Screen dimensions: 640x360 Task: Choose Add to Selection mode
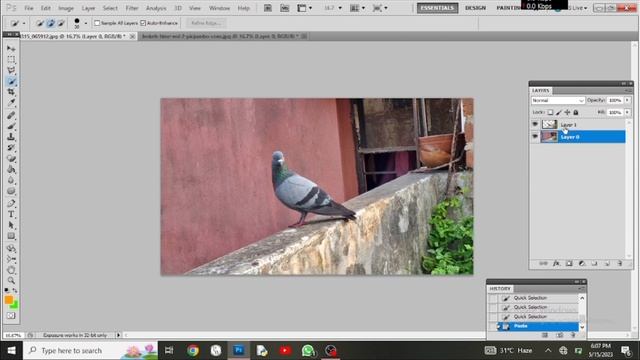[x=50, y=23]
